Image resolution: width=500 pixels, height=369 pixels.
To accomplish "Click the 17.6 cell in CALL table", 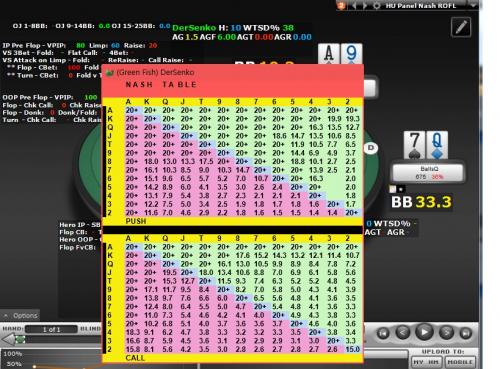I will tap(242, 256).
